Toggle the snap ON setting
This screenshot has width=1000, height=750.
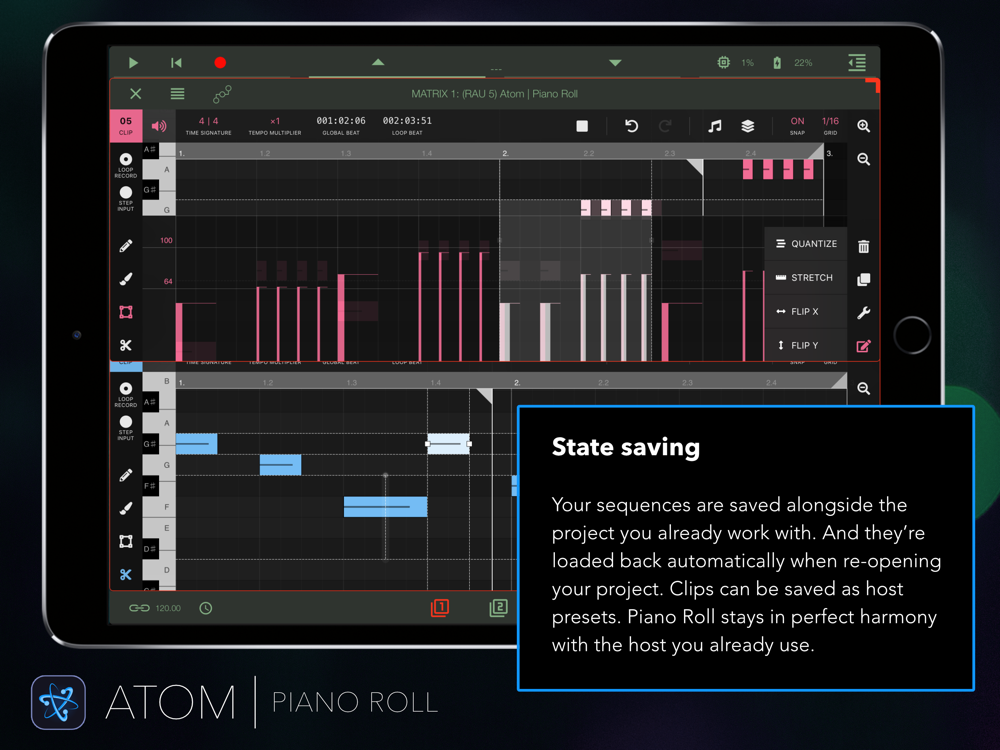click(x=797, y=125)
